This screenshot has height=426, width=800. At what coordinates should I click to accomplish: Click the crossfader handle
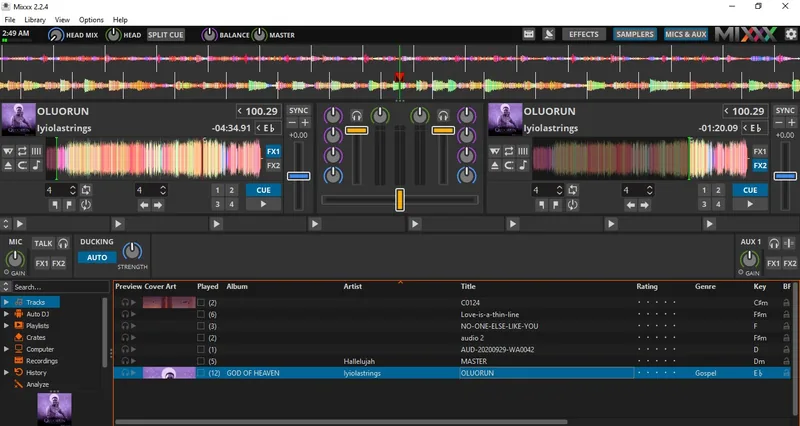(400, 199)
